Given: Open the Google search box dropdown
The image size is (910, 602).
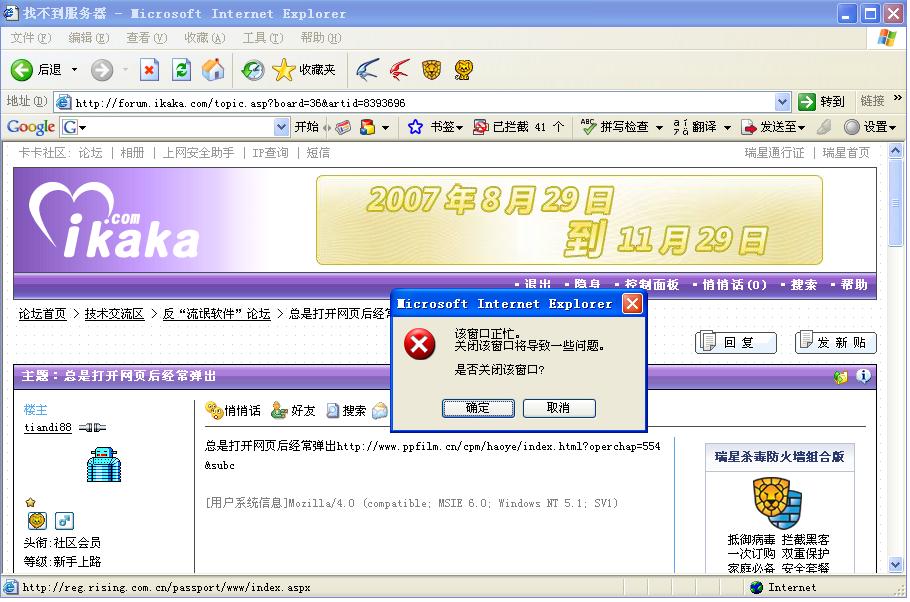Looking at the screenshot, I should click(281, 127).
